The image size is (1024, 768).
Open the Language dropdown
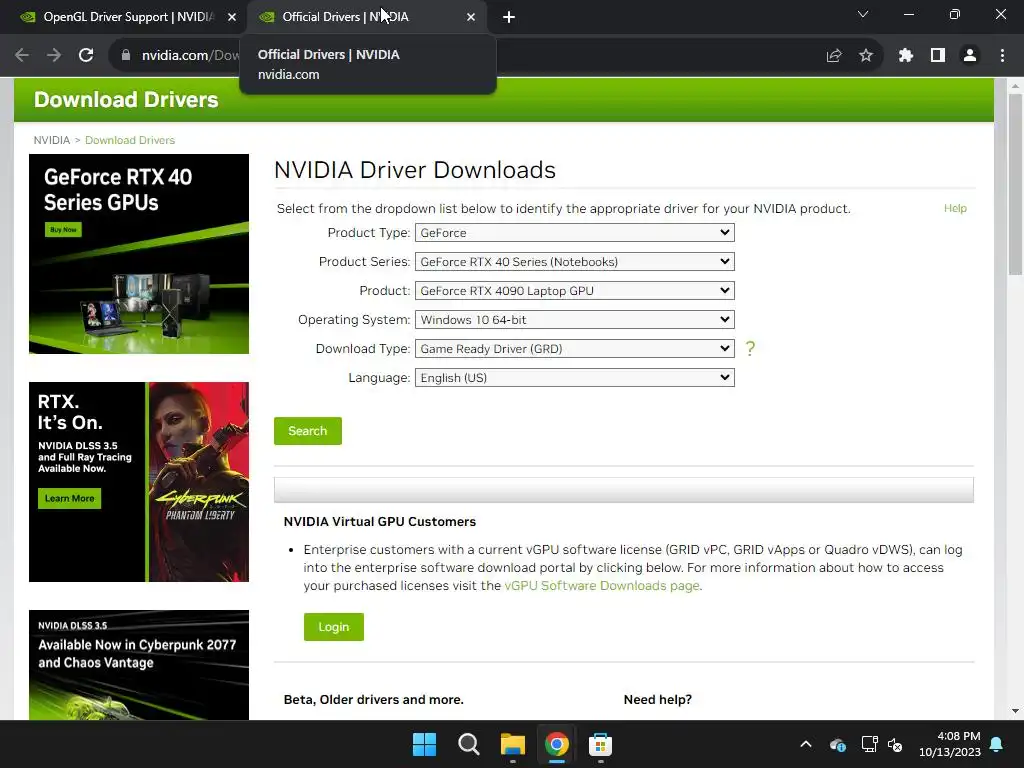point(575,377)
